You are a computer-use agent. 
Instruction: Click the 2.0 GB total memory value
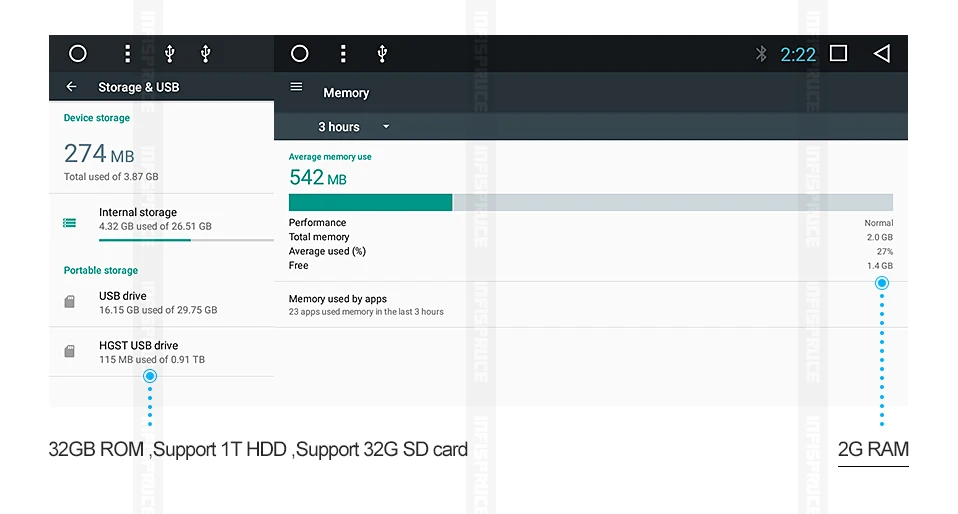(880, 237)
